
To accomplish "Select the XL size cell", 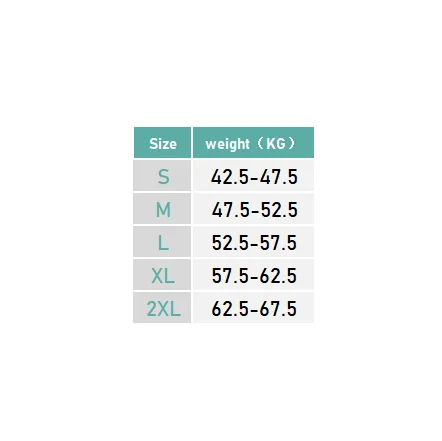I will pos(162,274).
